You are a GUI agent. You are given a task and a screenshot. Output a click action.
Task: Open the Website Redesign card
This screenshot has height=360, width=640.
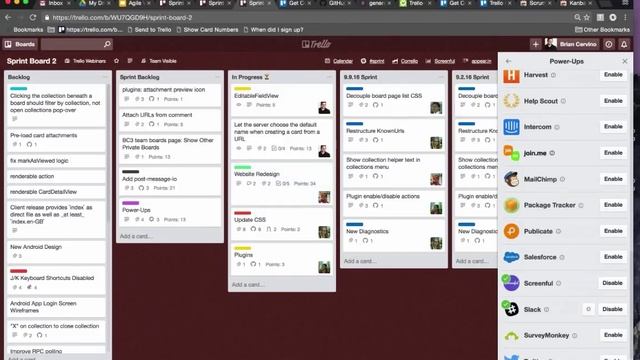click(x=282, y=183)
